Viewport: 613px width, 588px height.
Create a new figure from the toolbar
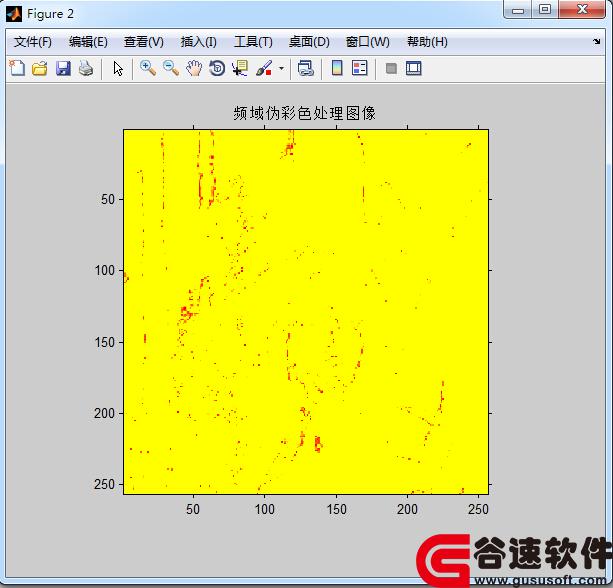coord(17,68)
